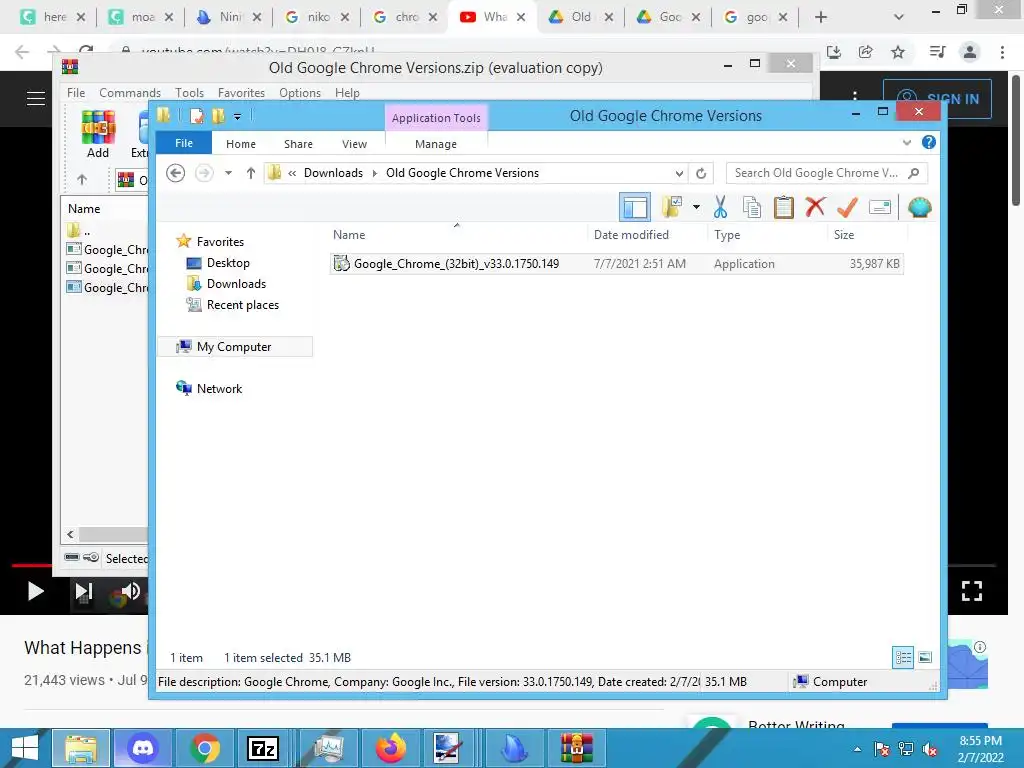Open Explorer help question mark icon
The image size is (1024, 768).
point(929,142)
